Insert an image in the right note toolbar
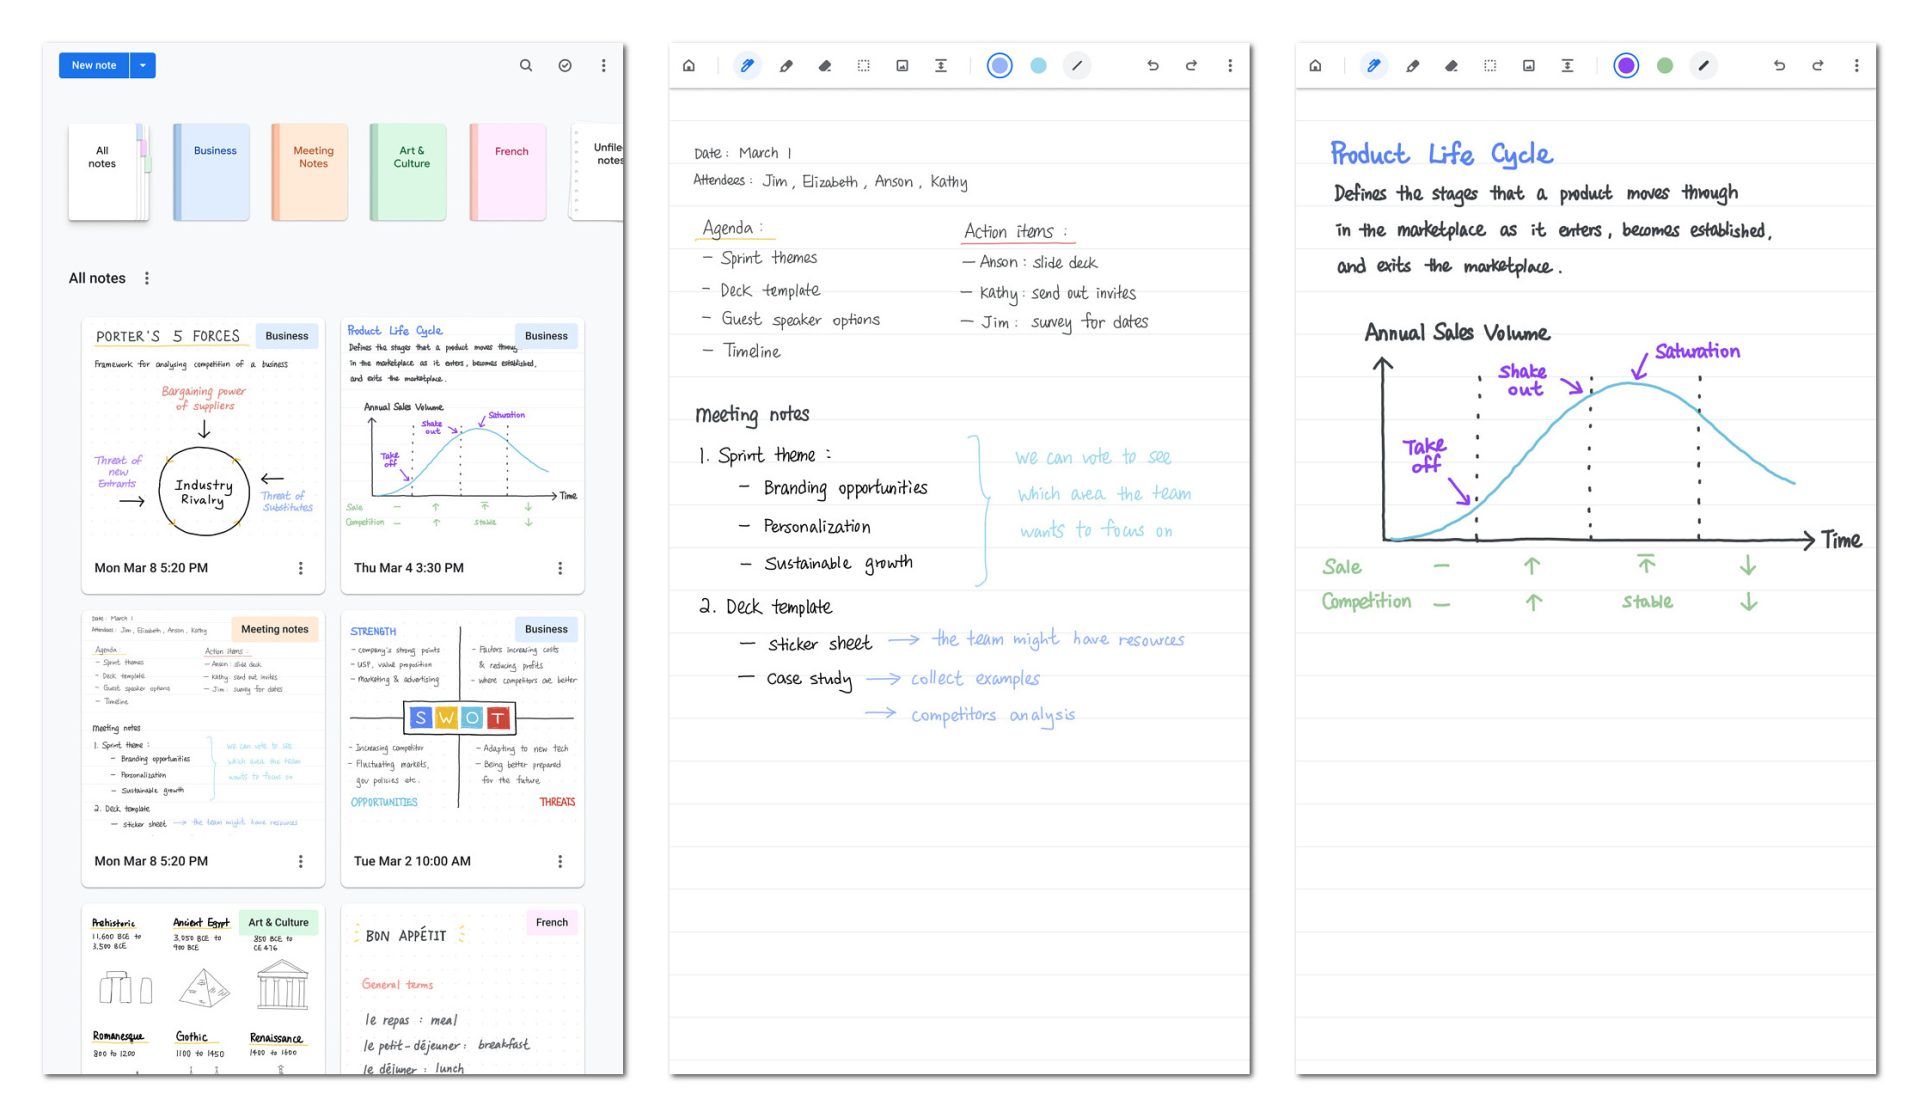 coord(1528,66)
